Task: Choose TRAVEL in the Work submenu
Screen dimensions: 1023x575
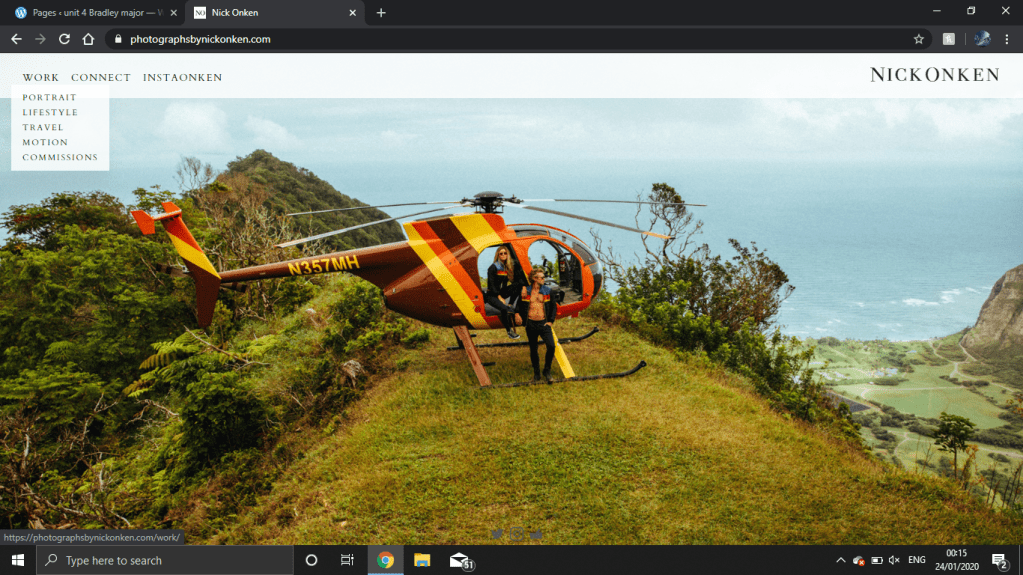Action: click(x=43, y=127)
